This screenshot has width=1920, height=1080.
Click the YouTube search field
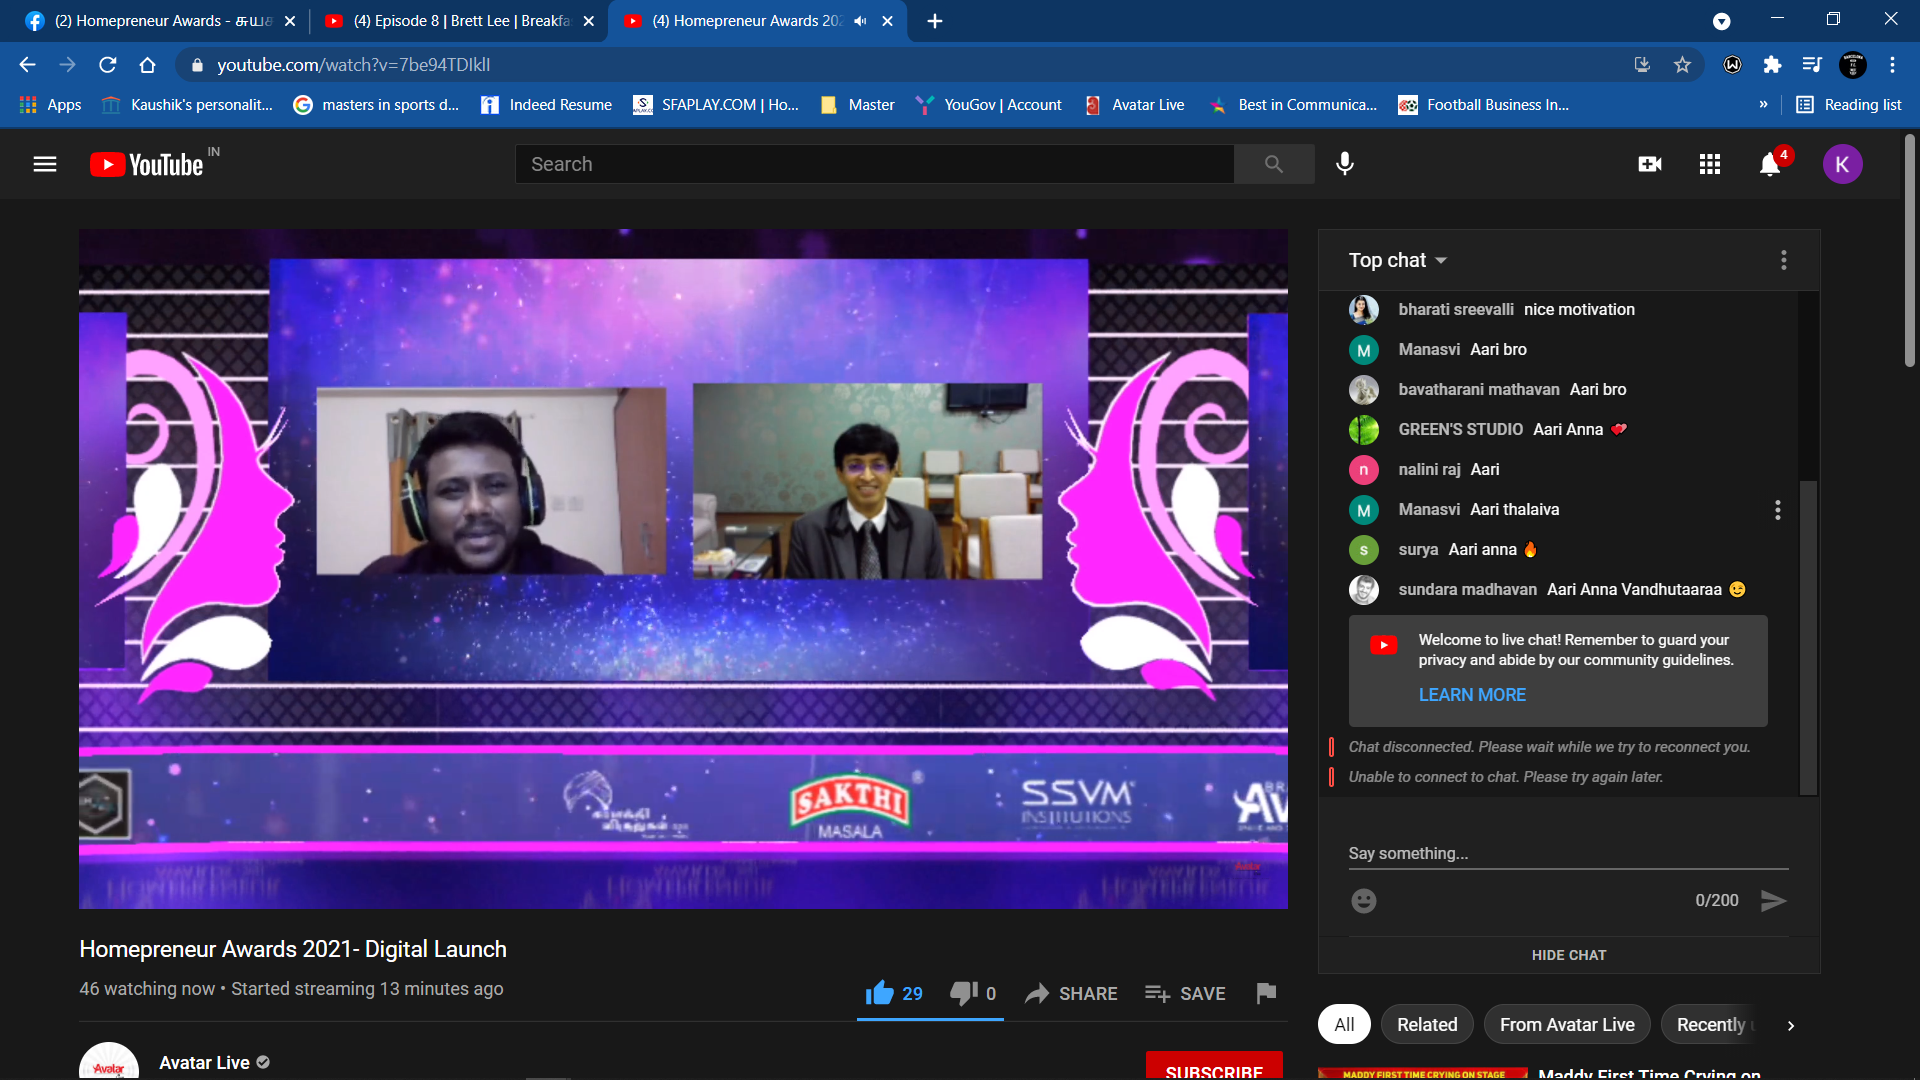[874, 164]
